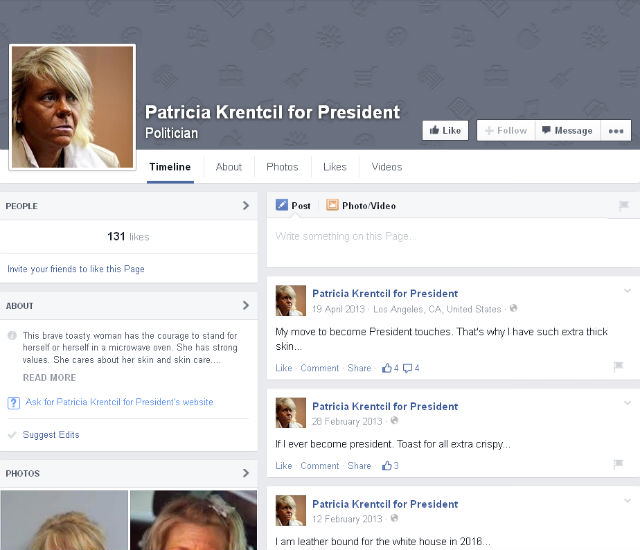Screen dimensions: 640x550
Task: Expand the Photos section arrow
Action: point(246,473)
